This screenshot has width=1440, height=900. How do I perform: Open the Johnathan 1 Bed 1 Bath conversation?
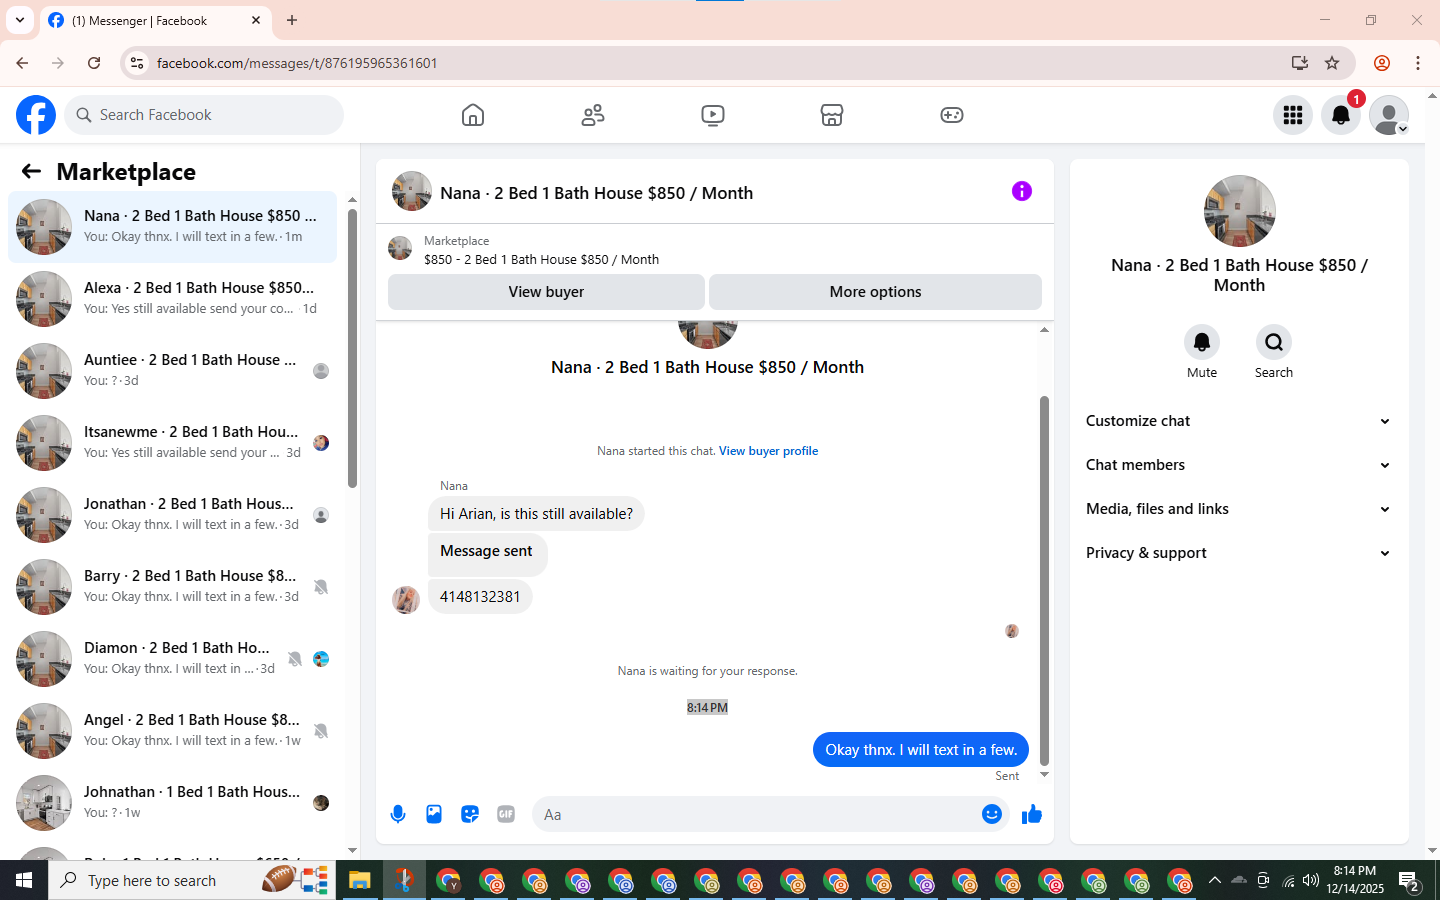pyautogui.click(x=172, y=803)
